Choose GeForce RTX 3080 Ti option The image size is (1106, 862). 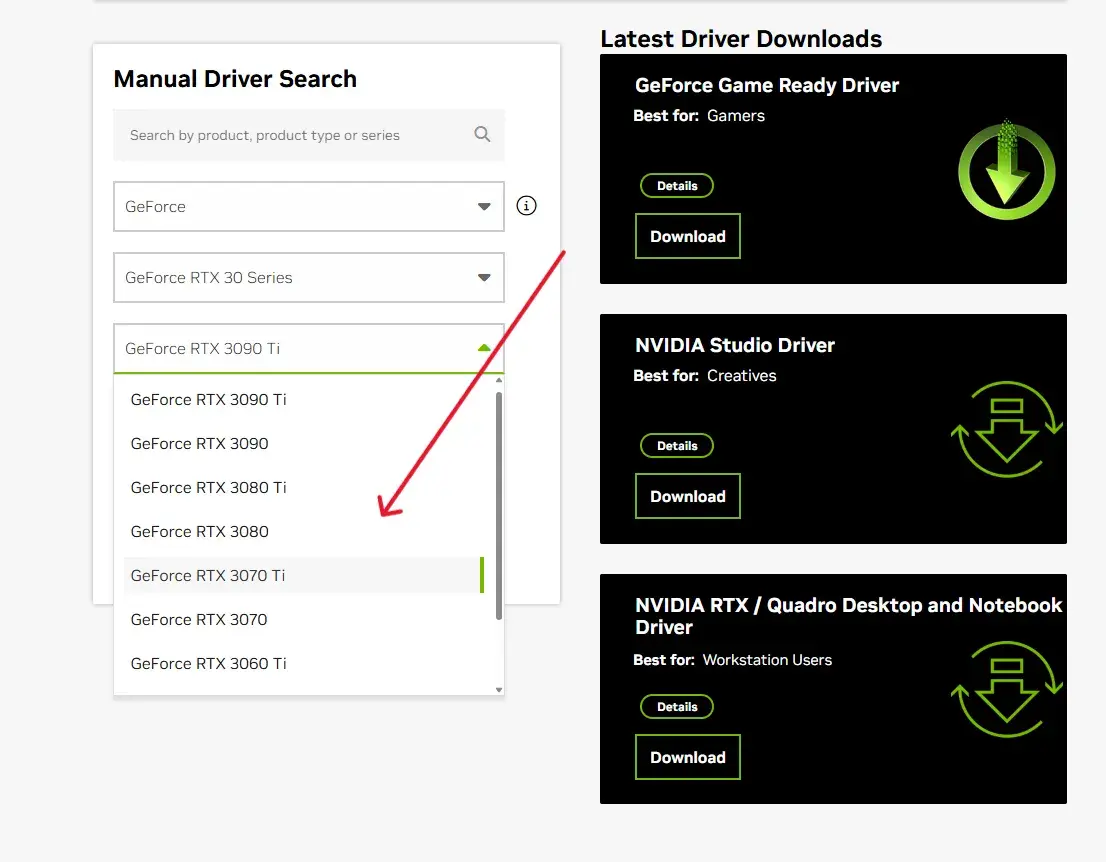click(208, 487)
